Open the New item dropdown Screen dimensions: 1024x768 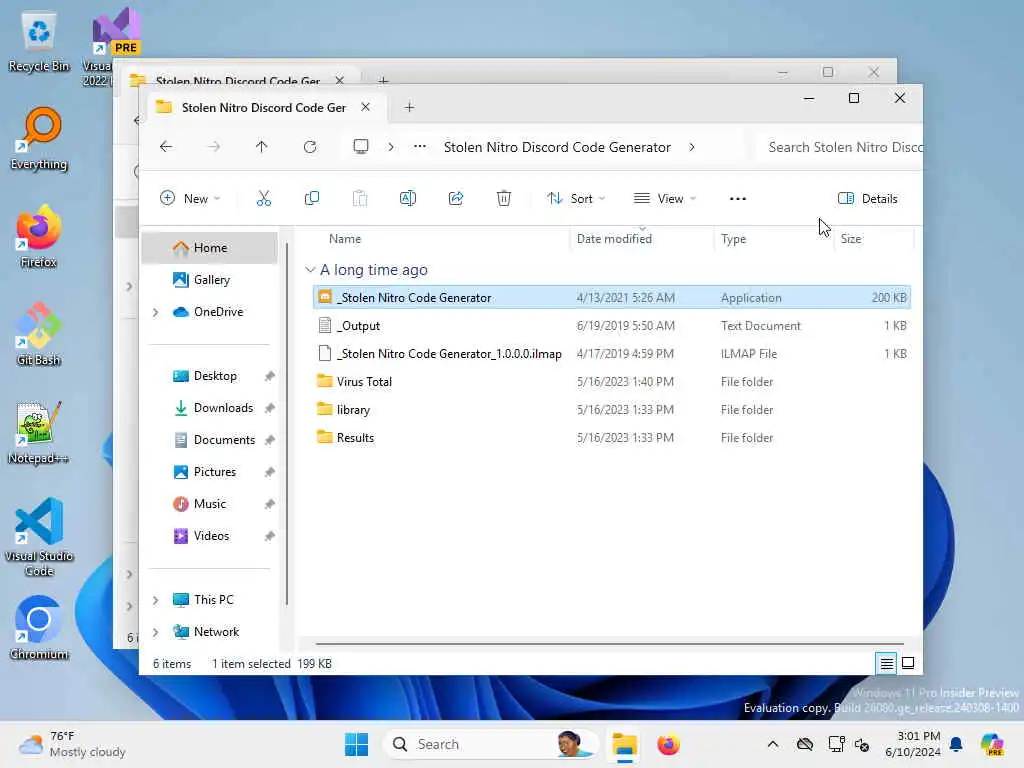point(190,199)
